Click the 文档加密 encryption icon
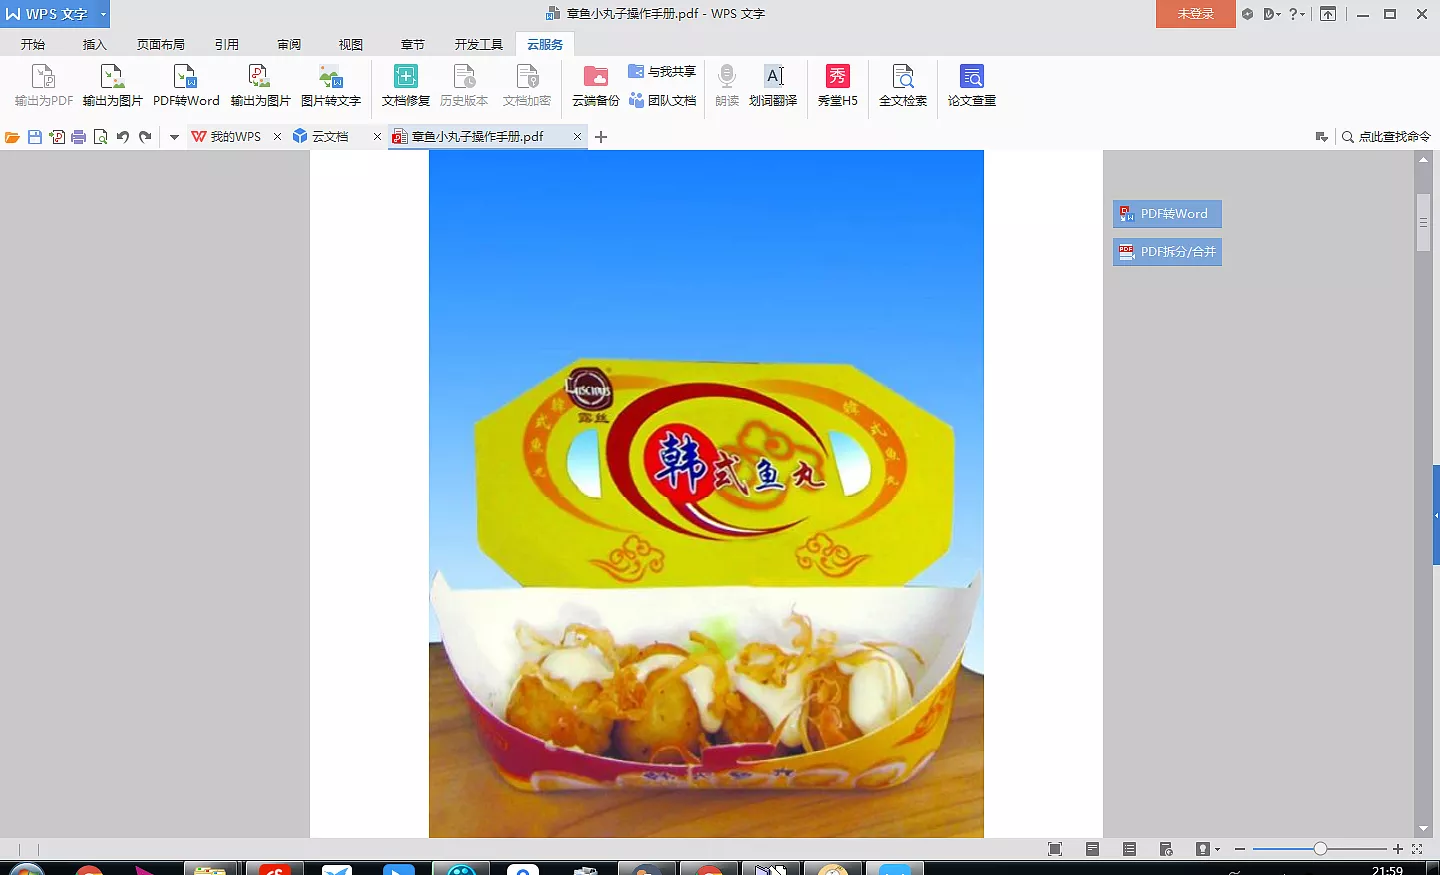This screenshot has height=875, width=1440. pyautogui.click(x=527, y=86)
